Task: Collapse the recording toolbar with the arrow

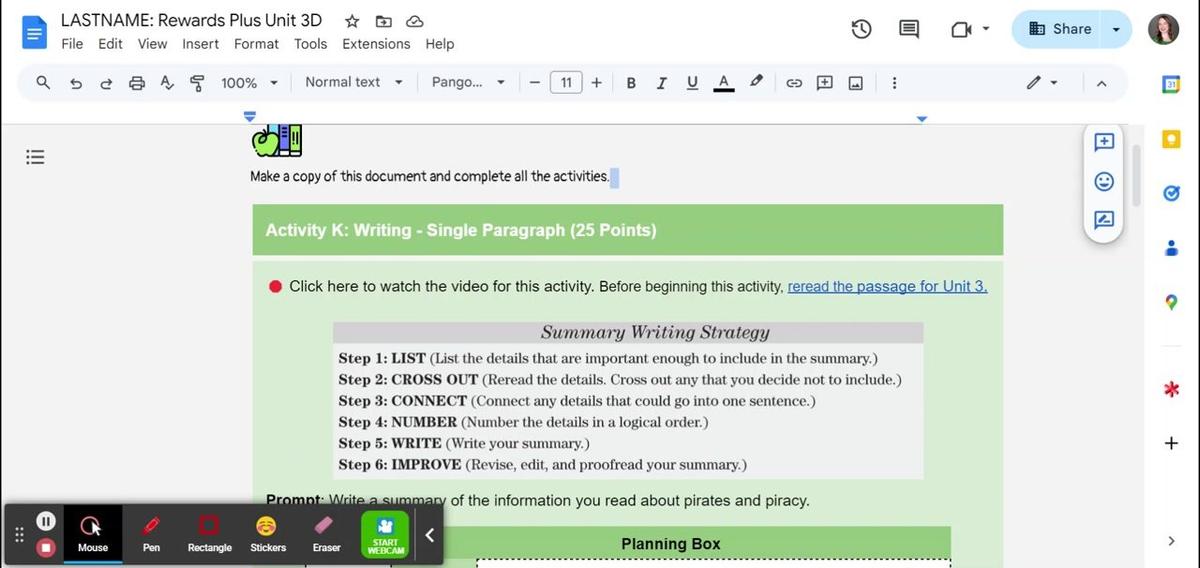Action: coord(429,535)
